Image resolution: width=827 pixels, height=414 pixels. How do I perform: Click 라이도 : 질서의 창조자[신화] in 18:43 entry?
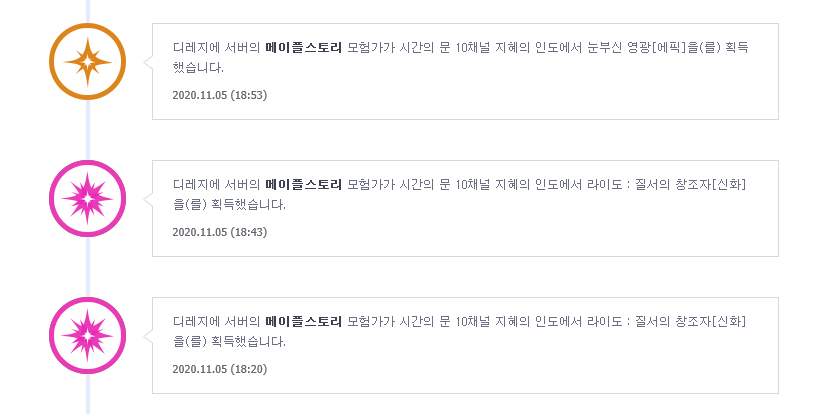tap(667, 185)
